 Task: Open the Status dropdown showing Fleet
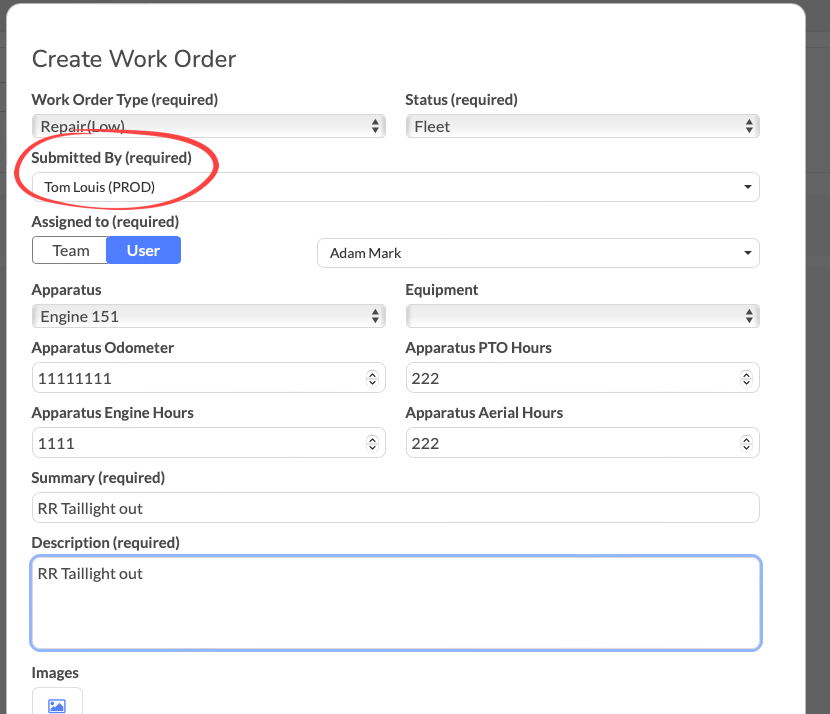(583, 126)
